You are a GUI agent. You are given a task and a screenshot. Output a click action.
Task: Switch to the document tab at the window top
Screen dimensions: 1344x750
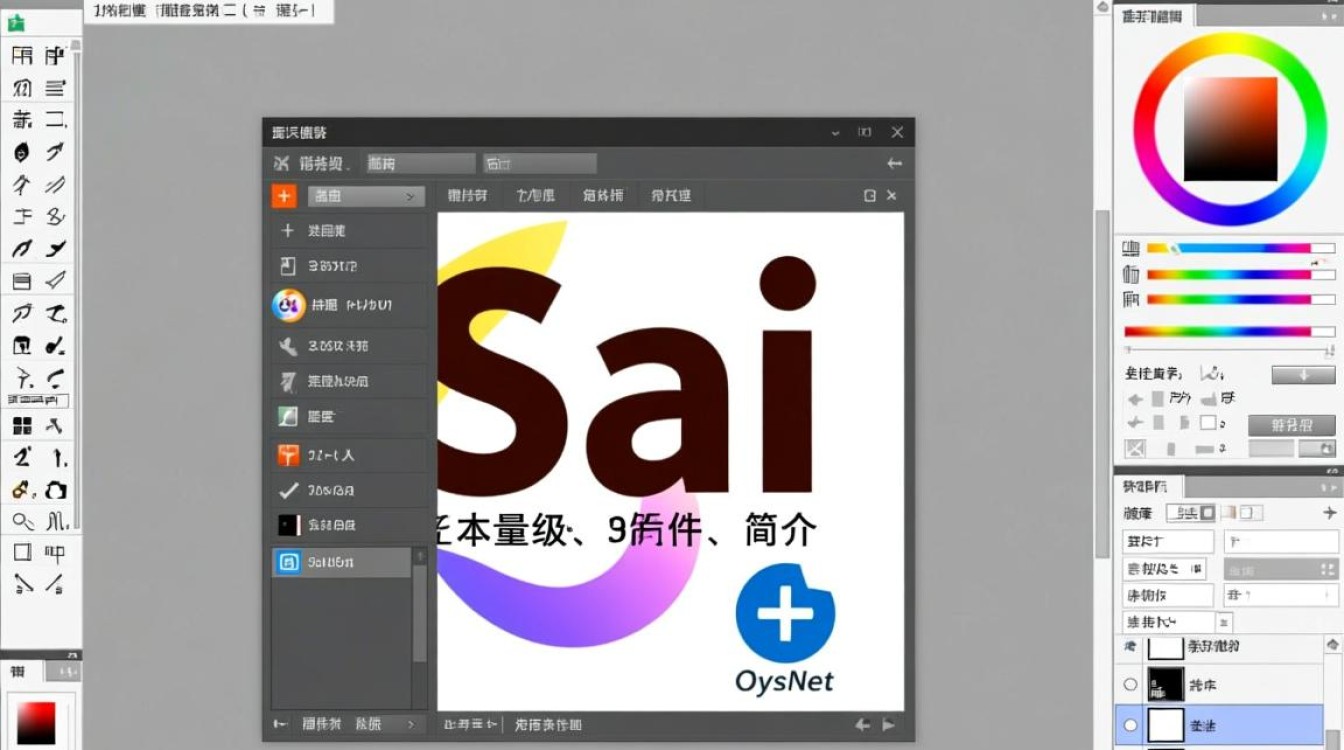(x=207, y=11)
